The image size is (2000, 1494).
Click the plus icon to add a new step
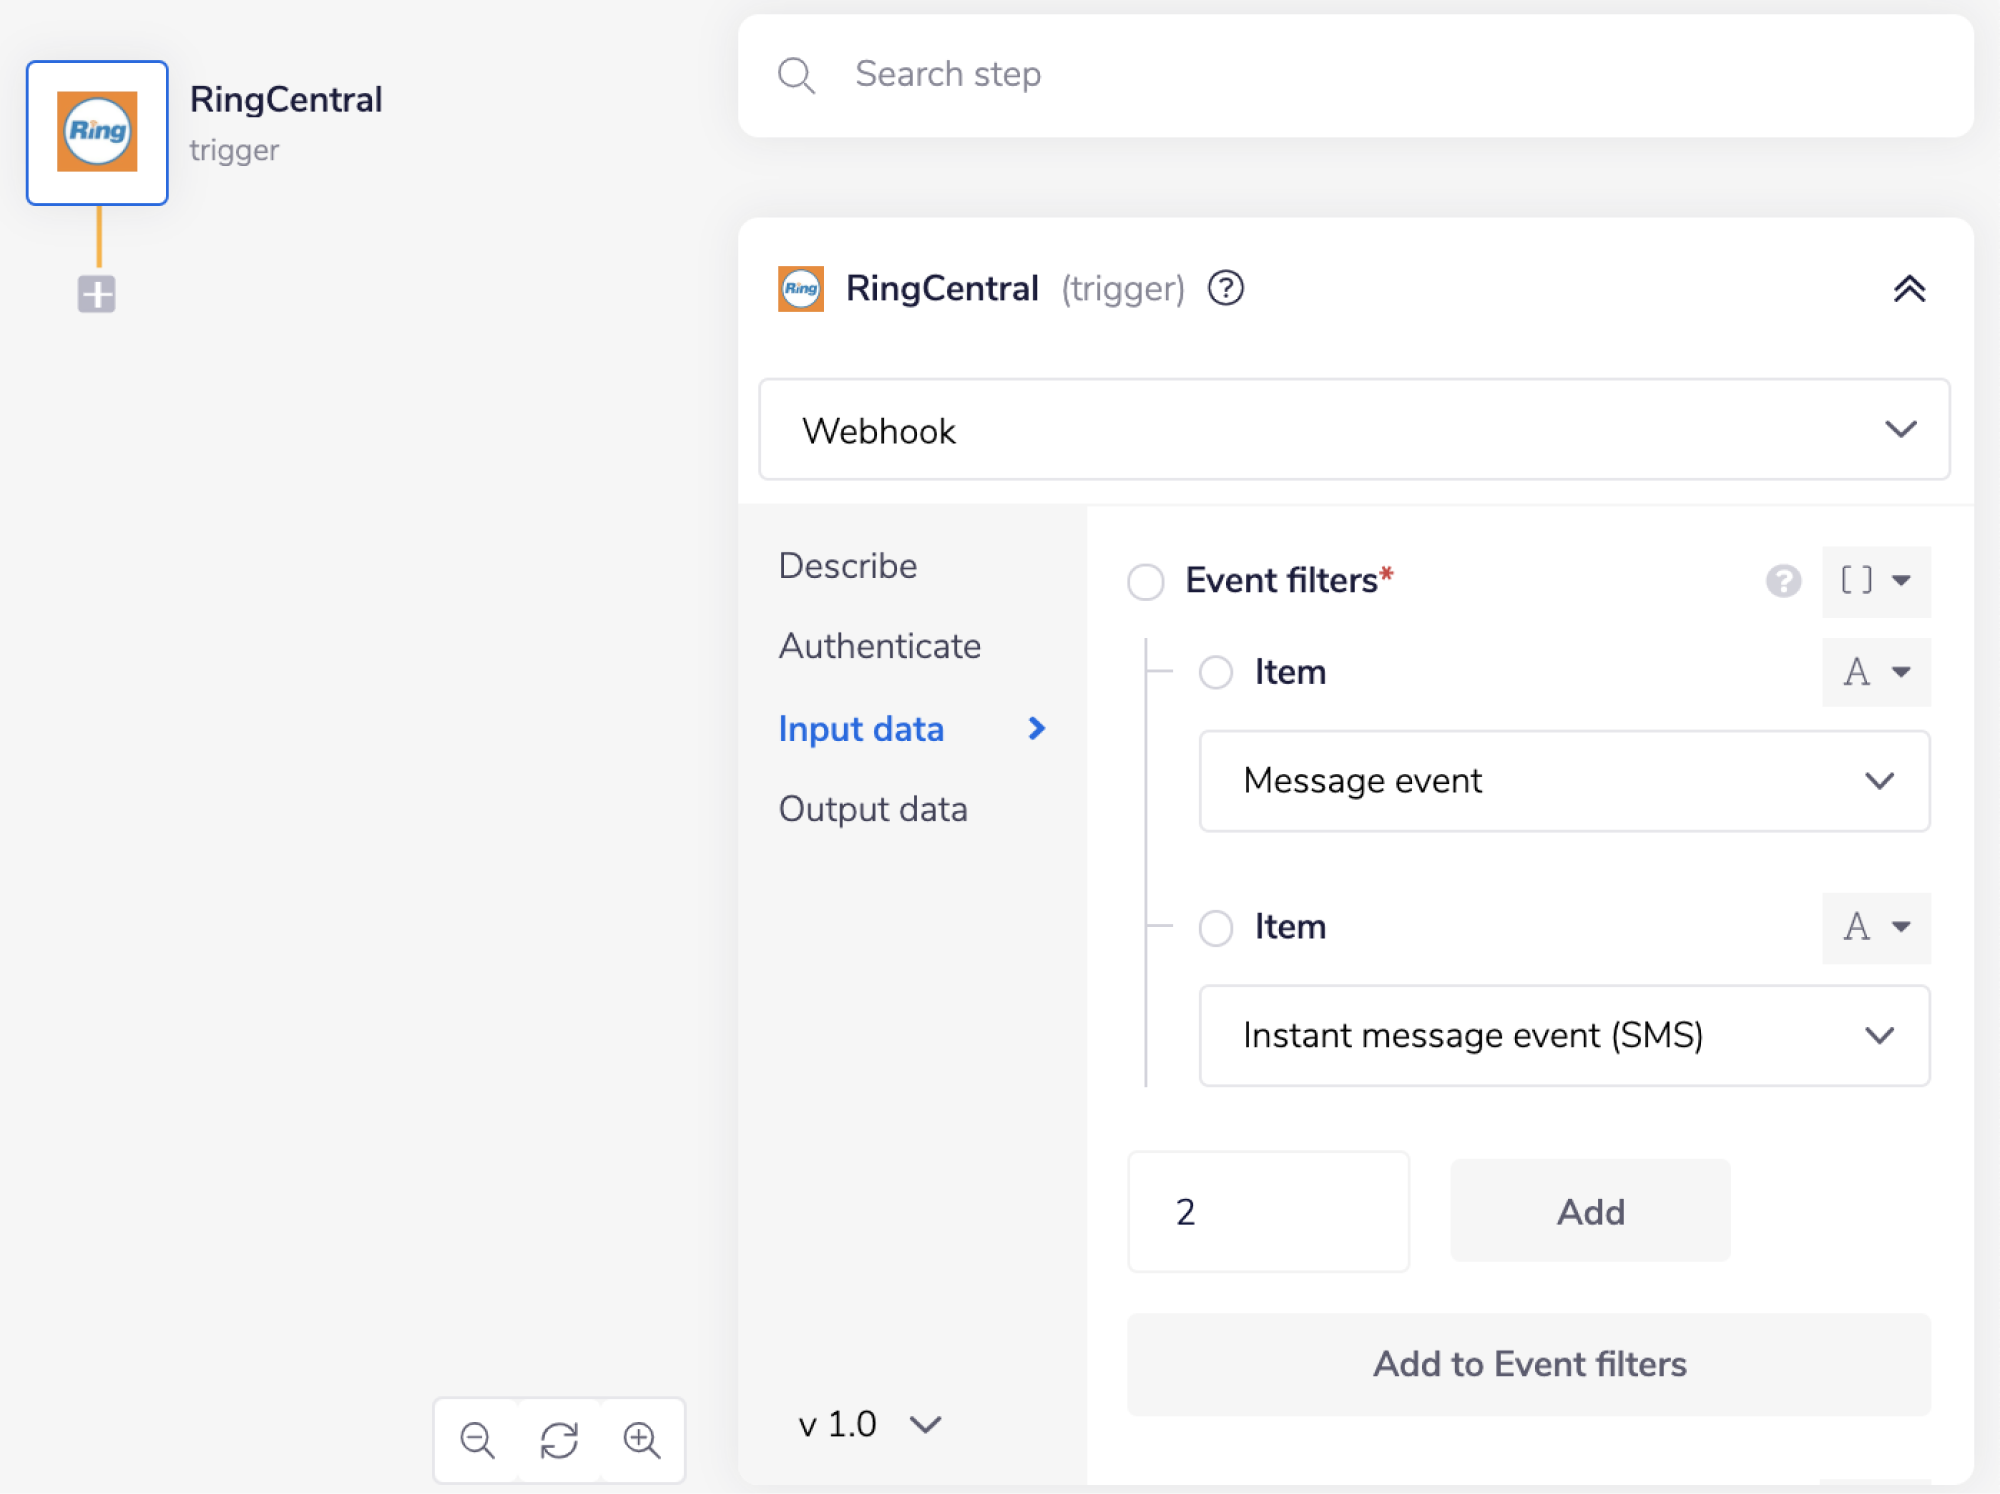[96, 293]
